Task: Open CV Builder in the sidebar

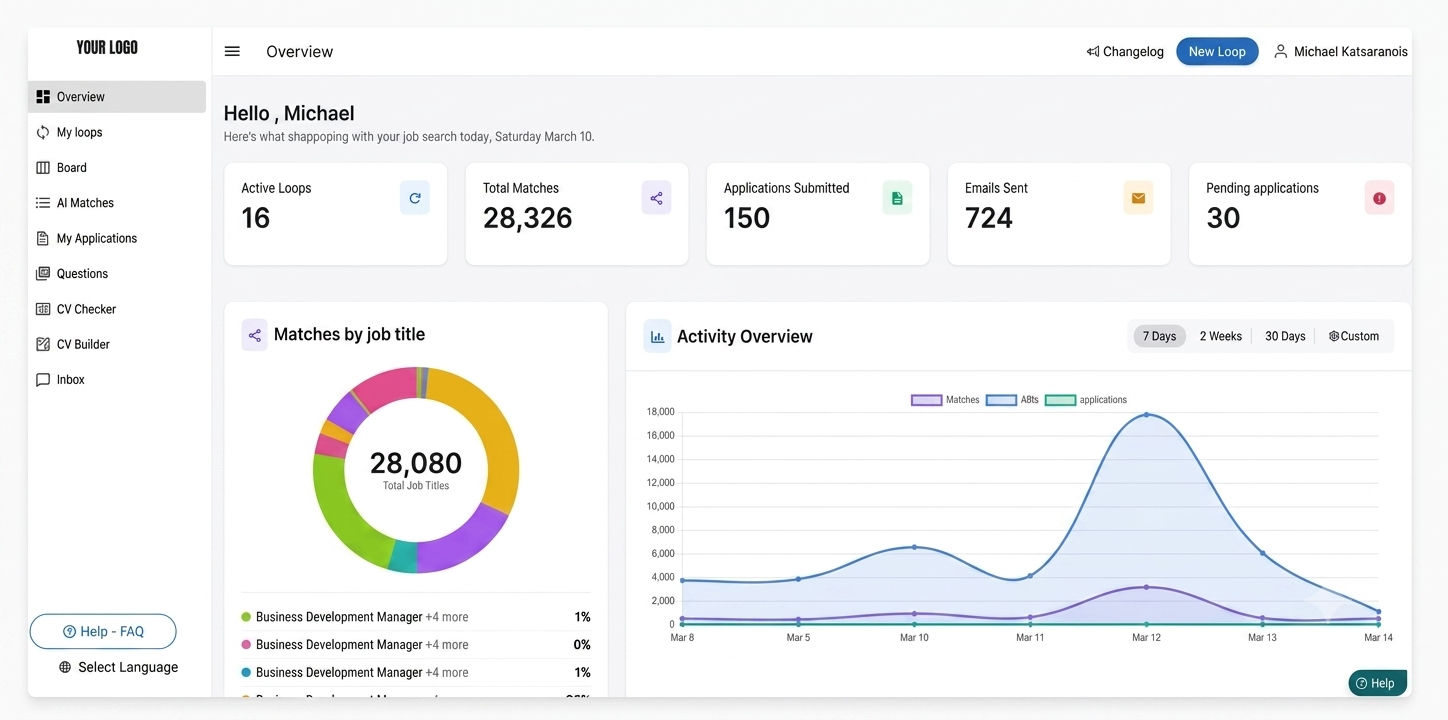Action: pyautogui.click(x=117, y=344)
